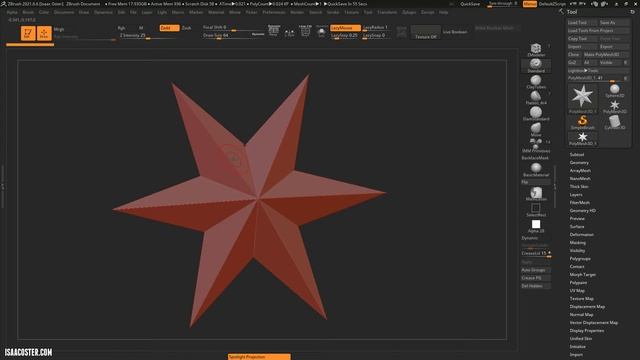Open the BasicMaterial material picker
Screen dimensions: 640x360
(536, 169)
